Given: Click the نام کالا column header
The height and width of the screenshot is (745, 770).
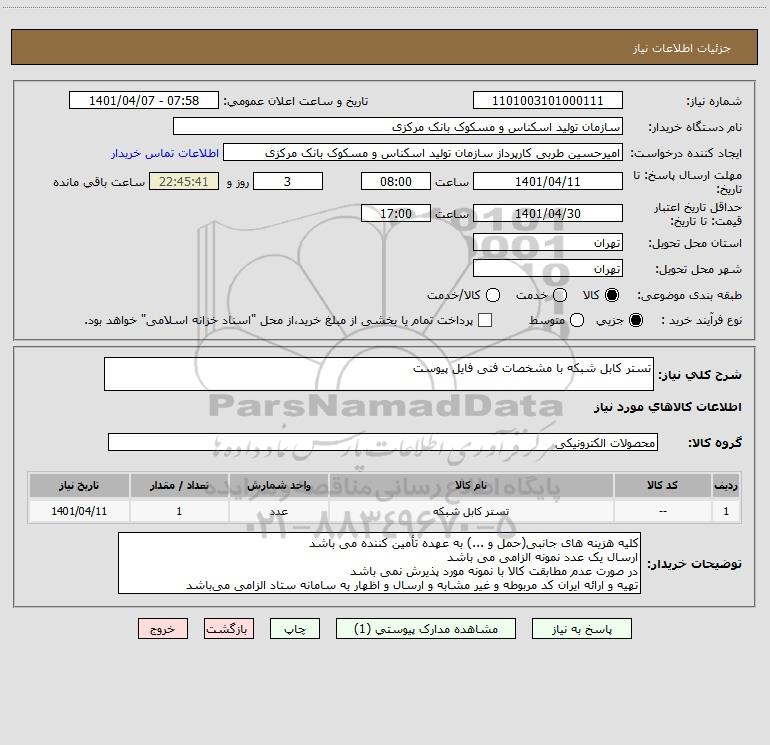Looking at the screenshot, I should [471, 485].
